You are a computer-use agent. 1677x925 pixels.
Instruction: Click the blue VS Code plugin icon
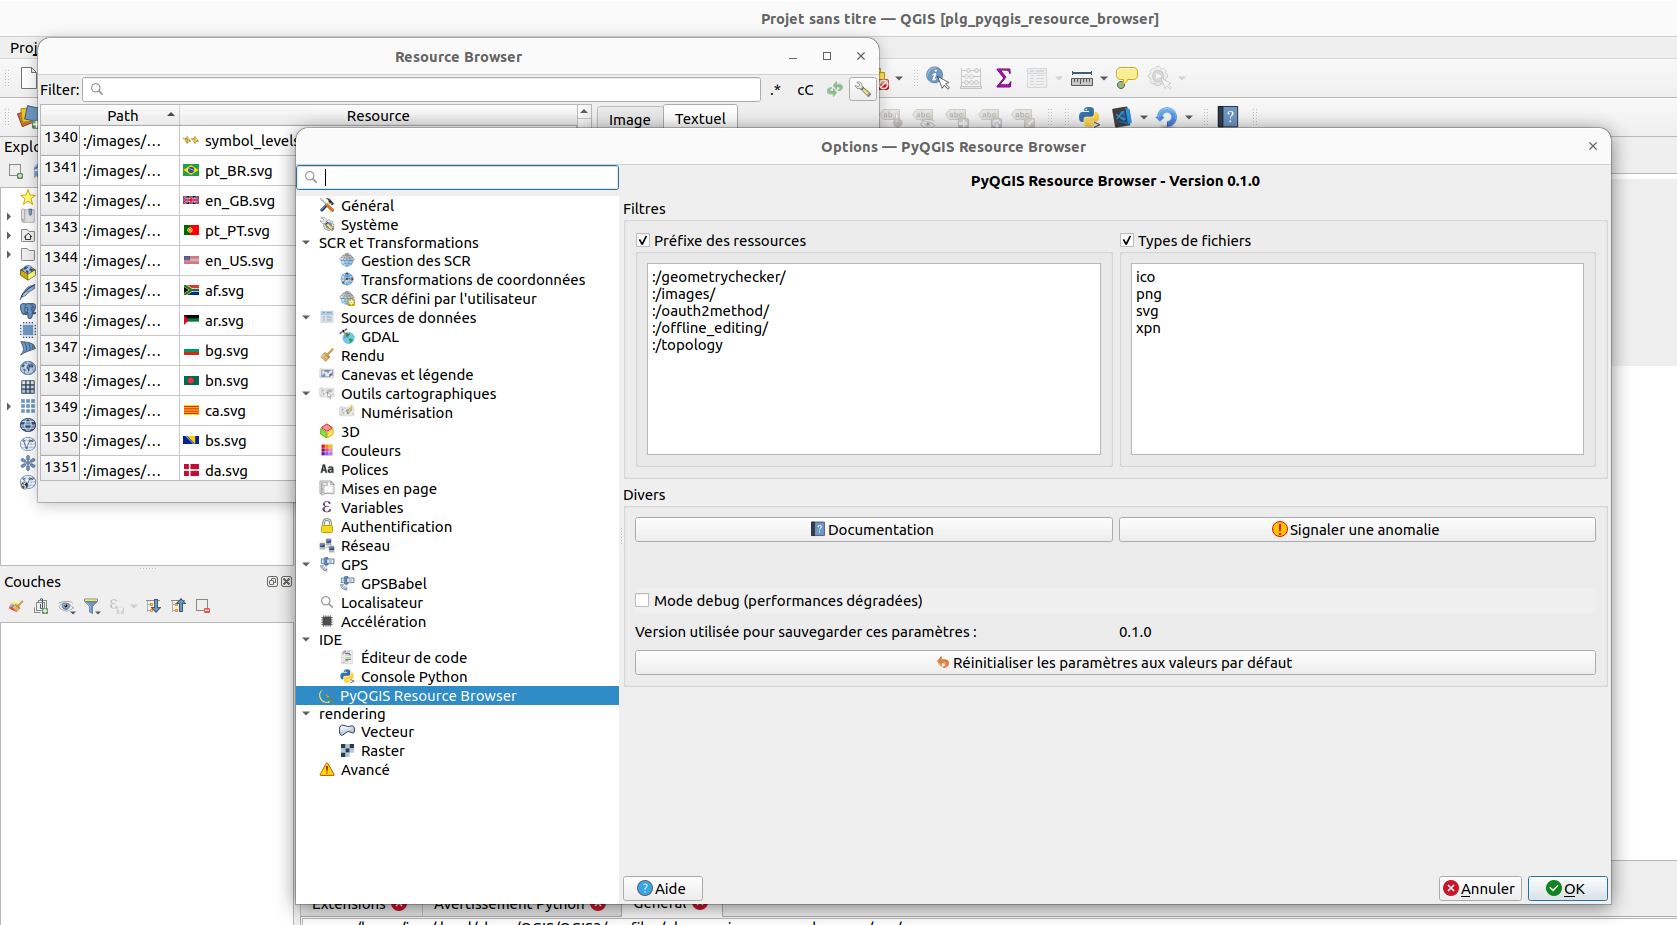[x=1122, y=117]
